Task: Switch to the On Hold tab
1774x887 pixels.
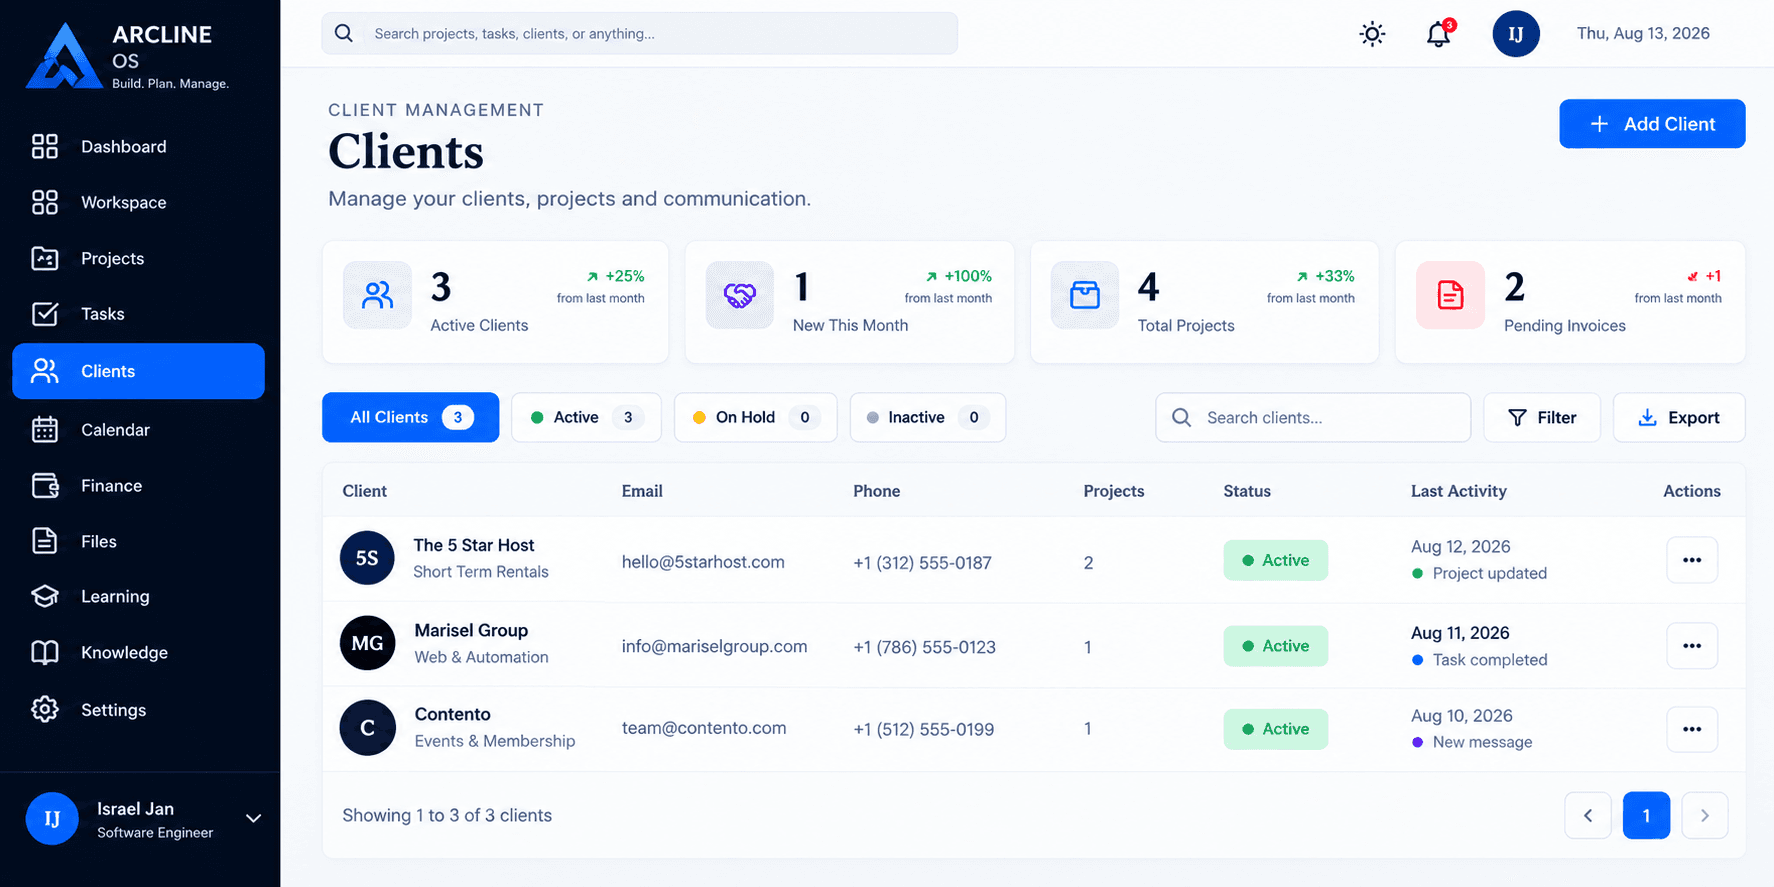Action: tap(755, 417)
